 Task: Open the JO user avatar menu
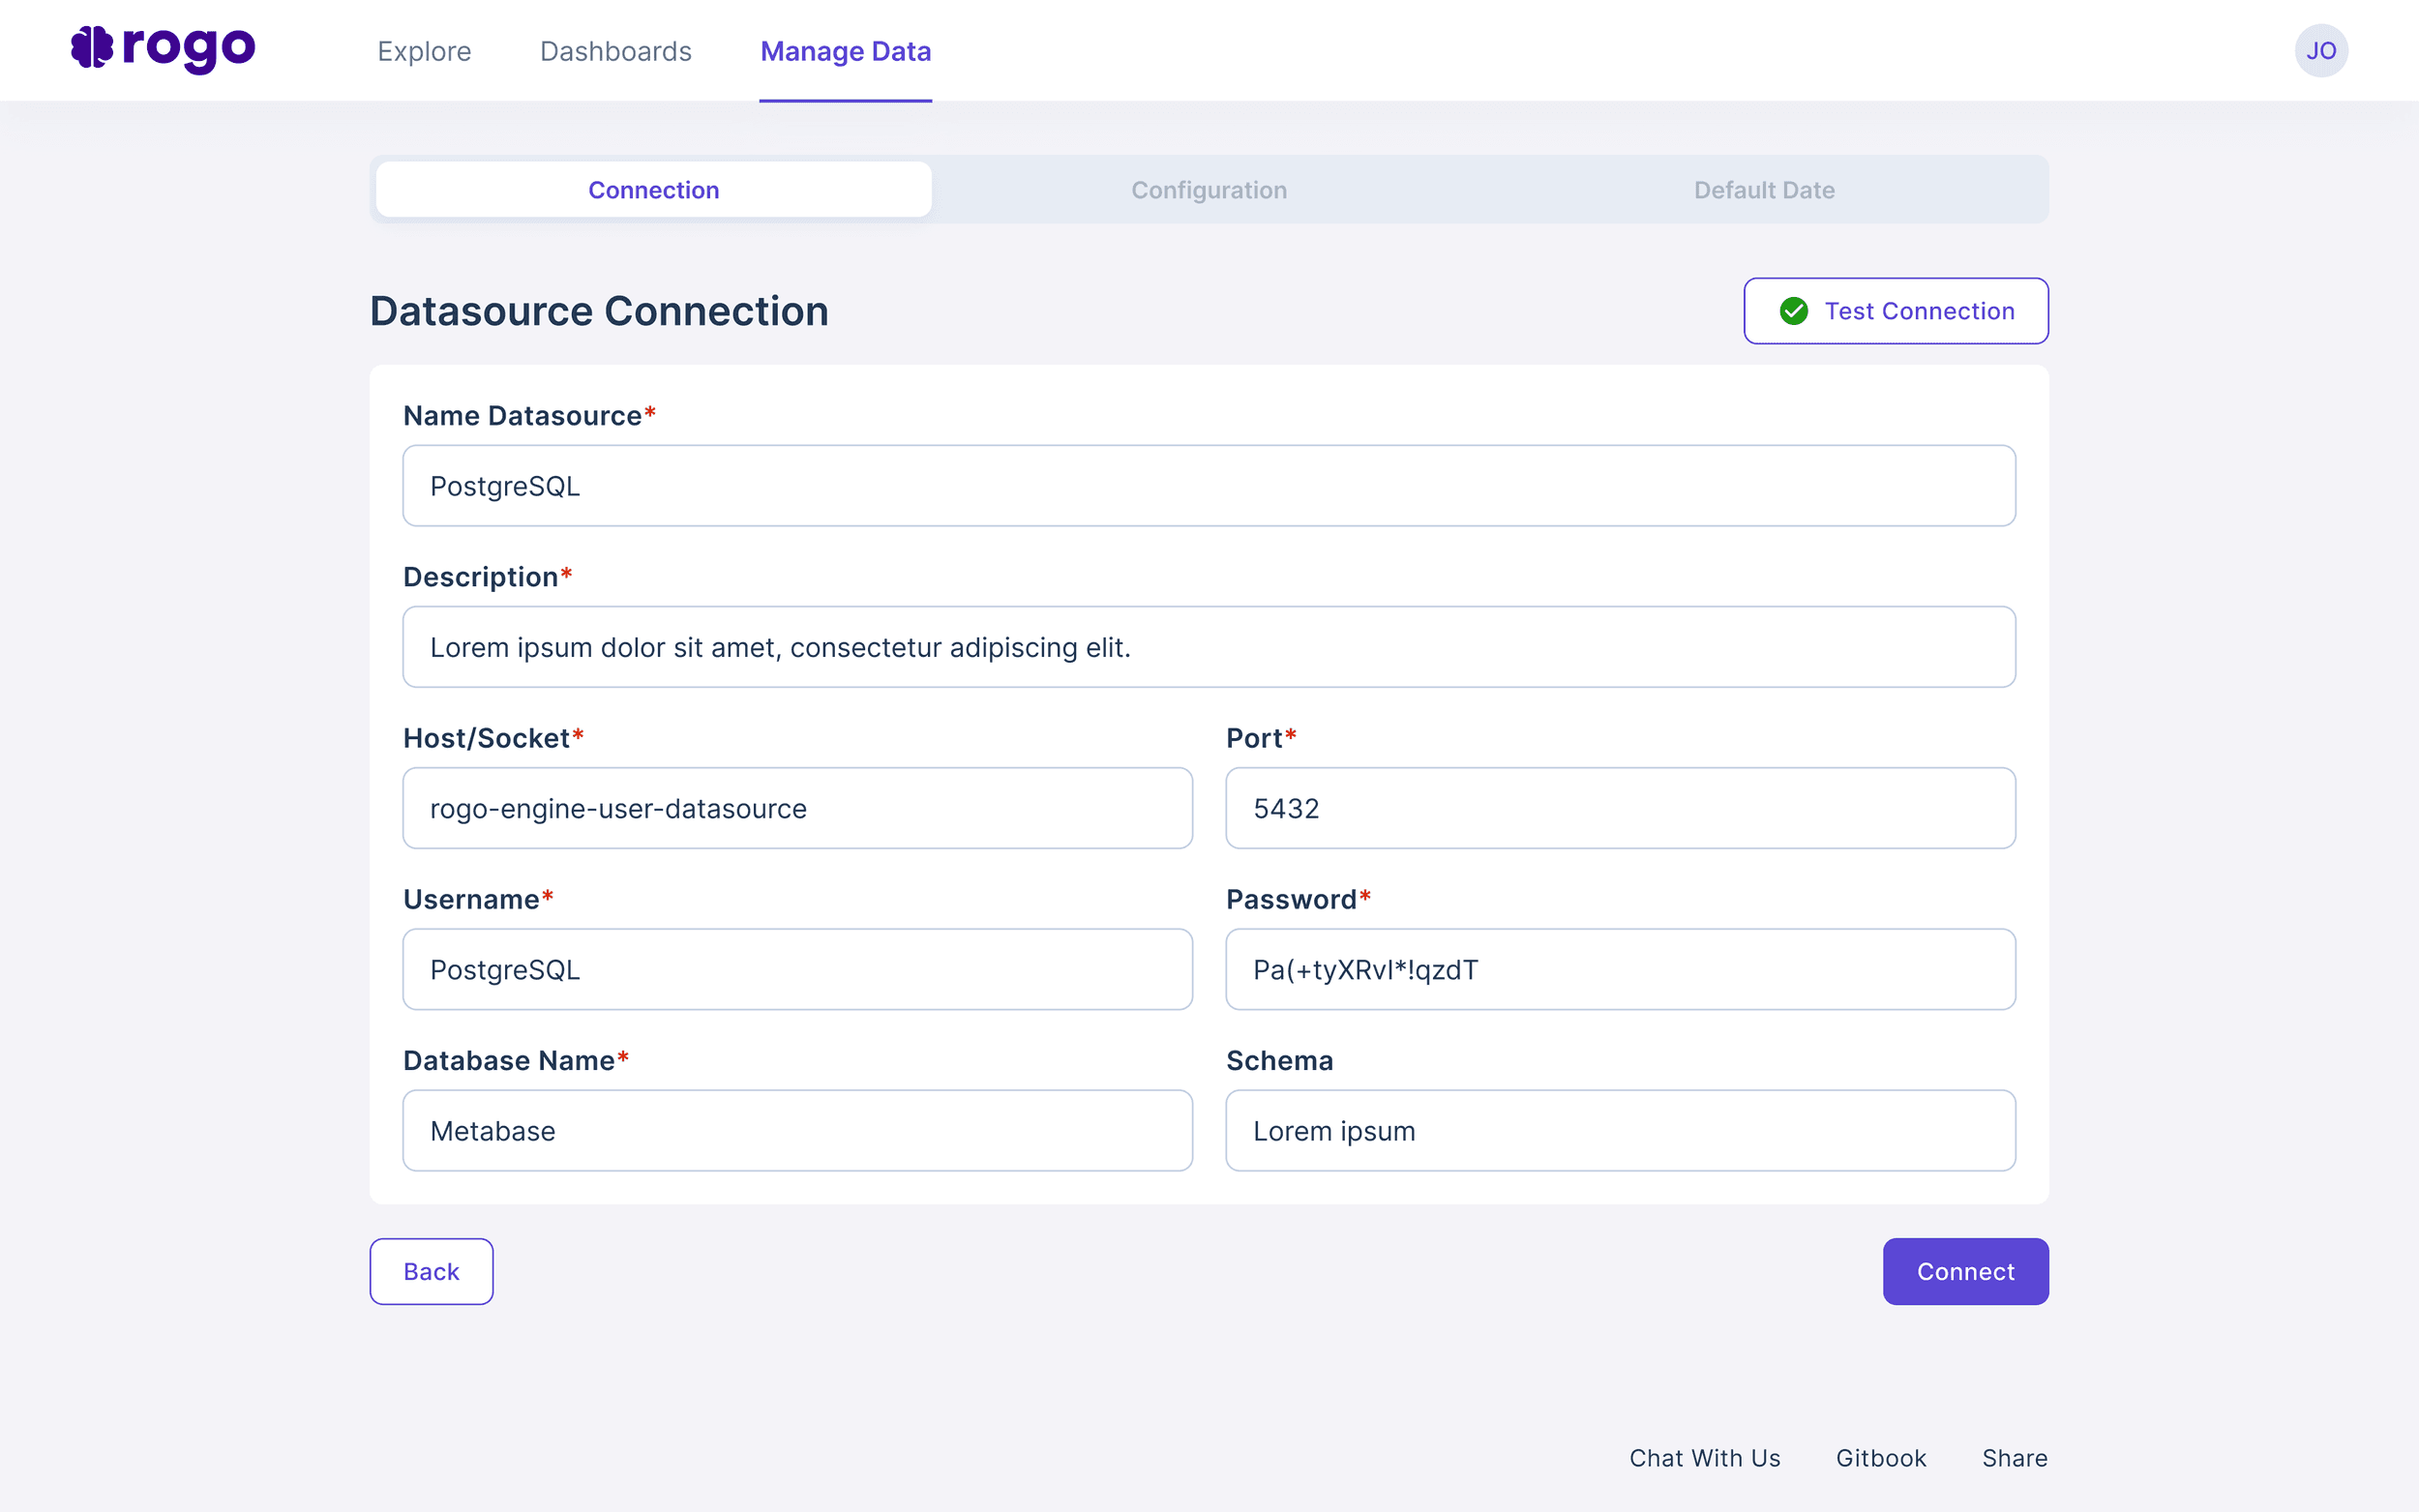[2320, 51]
